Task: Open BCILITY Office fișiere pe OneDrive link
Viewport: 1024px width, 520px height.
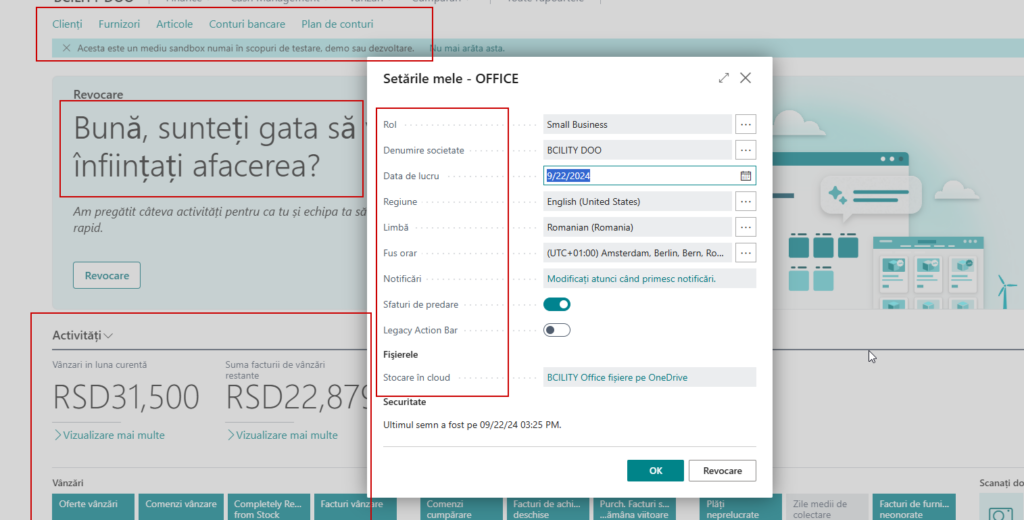Action: click(x=617, y=378)
